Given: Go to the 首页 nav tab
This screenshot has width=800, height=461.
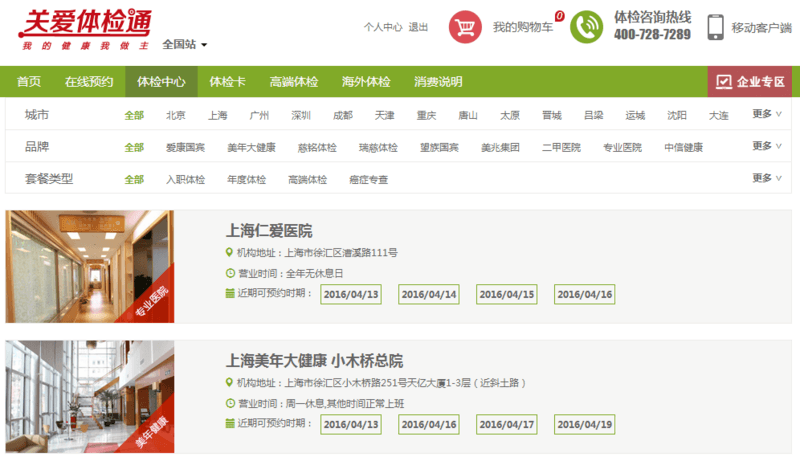Looking at the screenshot, I should click(29, 82).
